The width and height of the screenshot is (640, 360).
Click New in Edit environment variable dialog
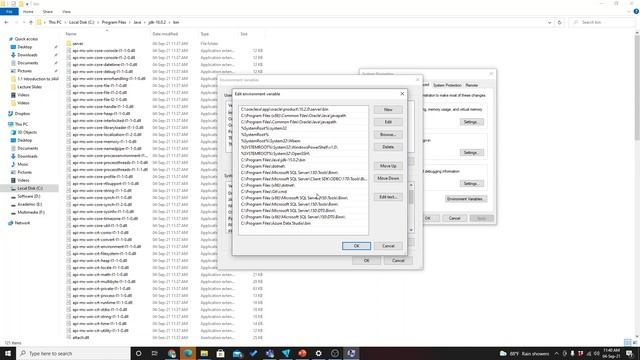tap(388, 109)
